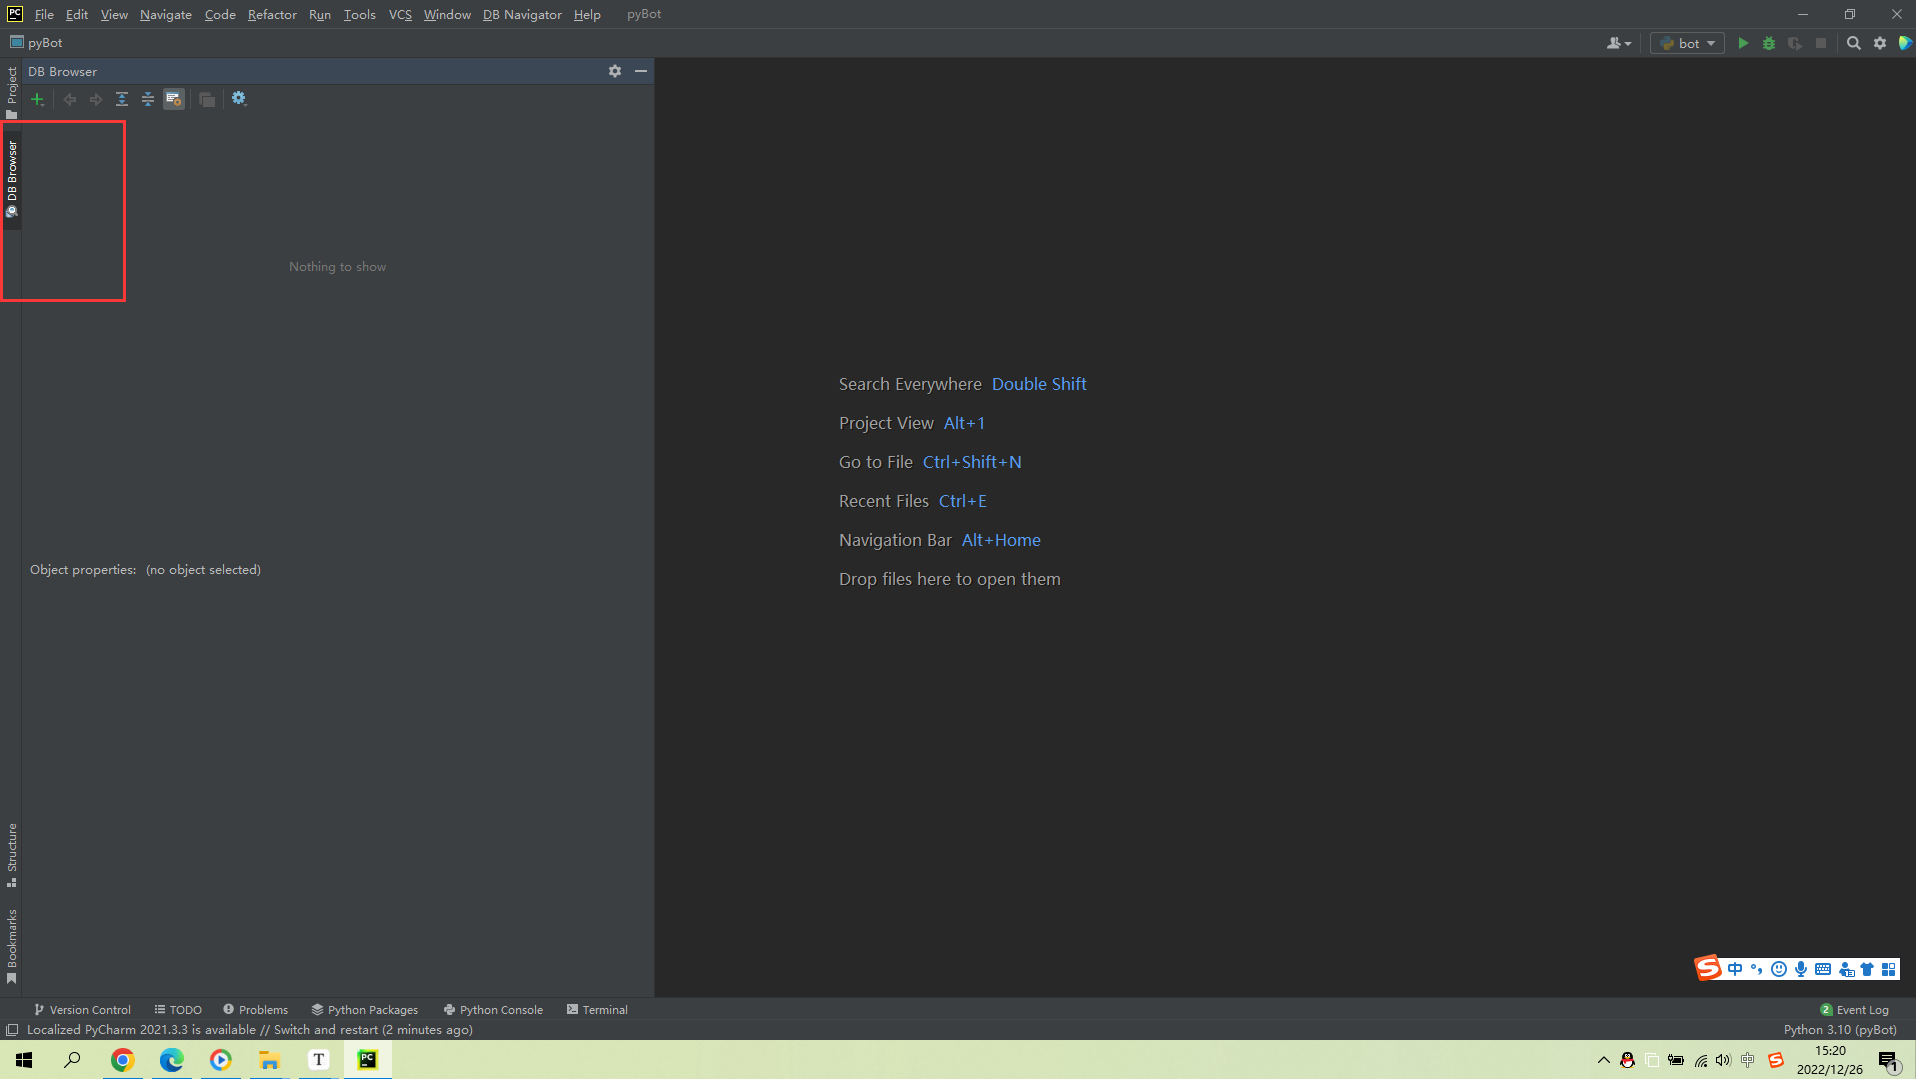1916x1079 pixels.
Task: Open the Python Console tool window
Action: pos(494,1010)
